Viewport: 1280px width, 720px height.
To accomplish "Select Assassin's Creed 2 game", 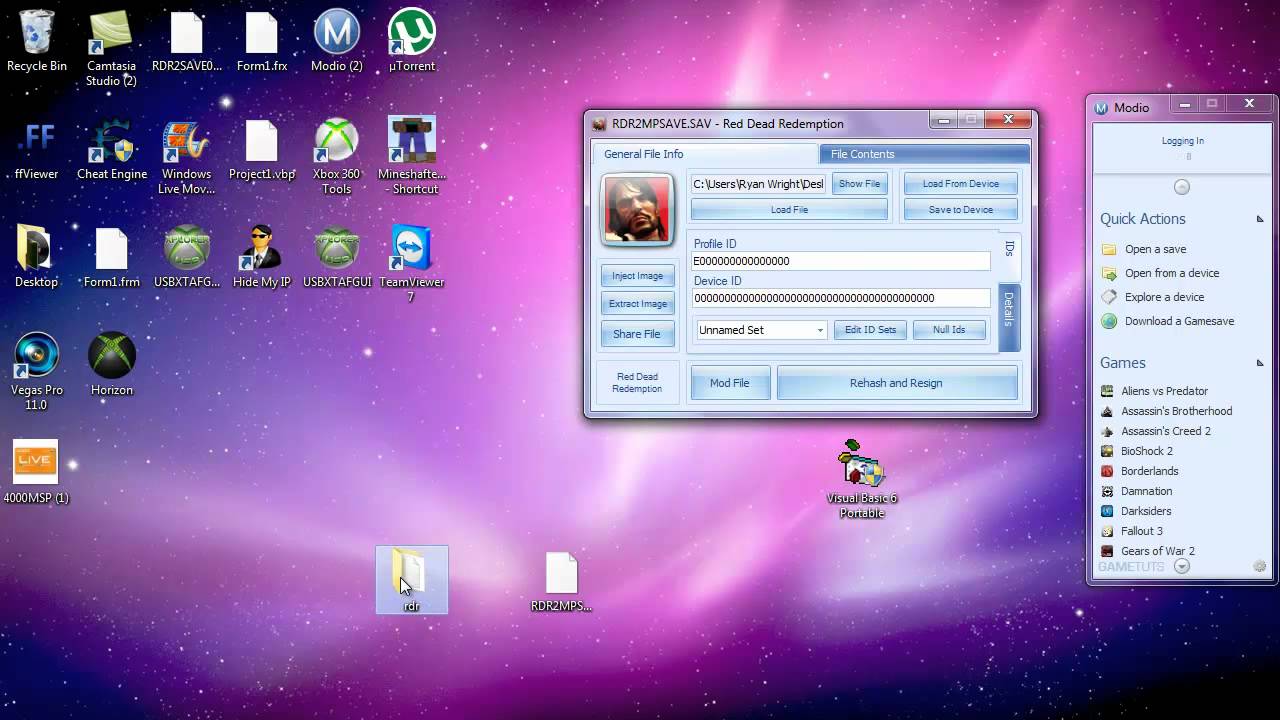I will [1155, 431].
